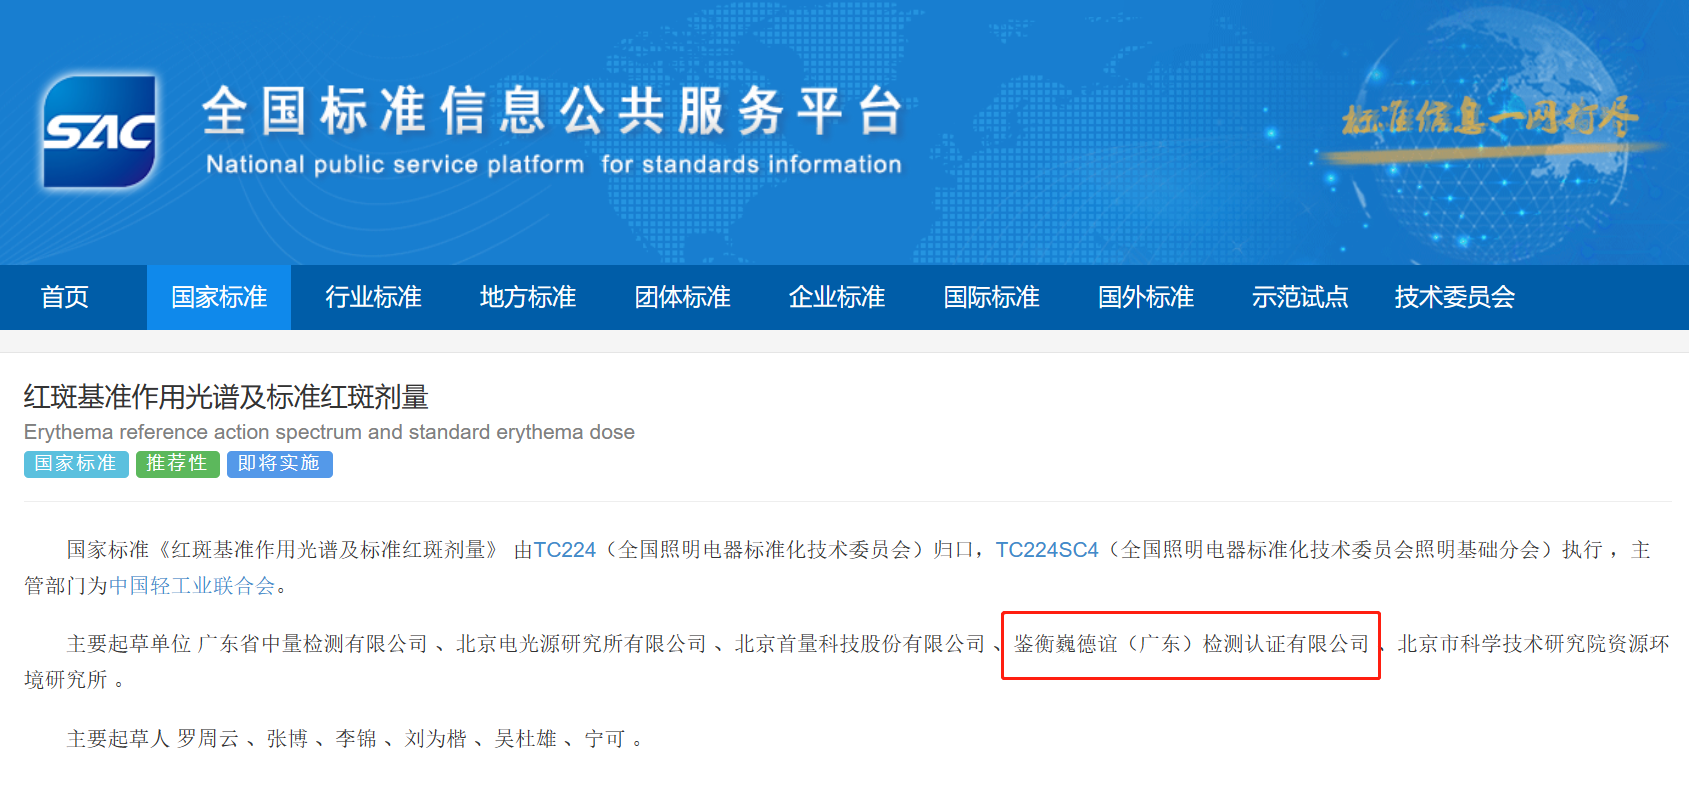
Task: Click the SAC logo icon
Action: coord(99,131)
